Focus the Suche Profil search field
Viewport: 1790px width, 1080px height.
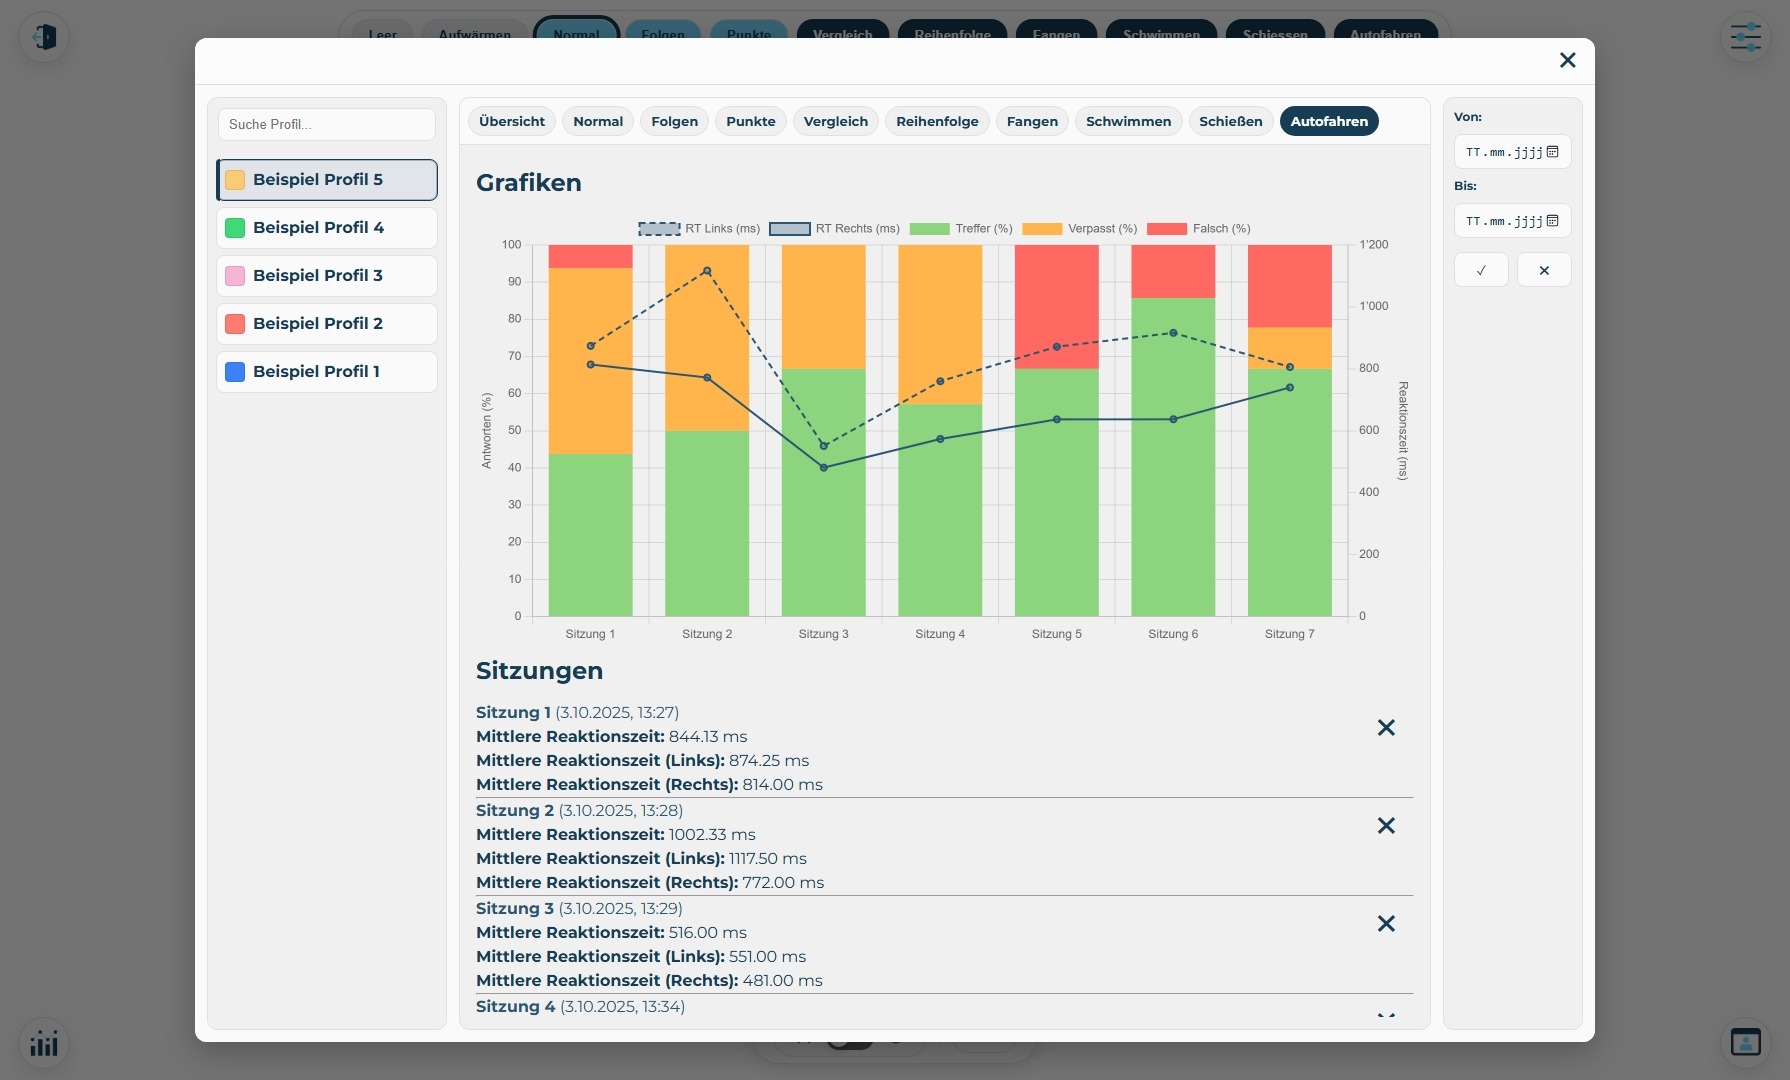coord(327,125)
